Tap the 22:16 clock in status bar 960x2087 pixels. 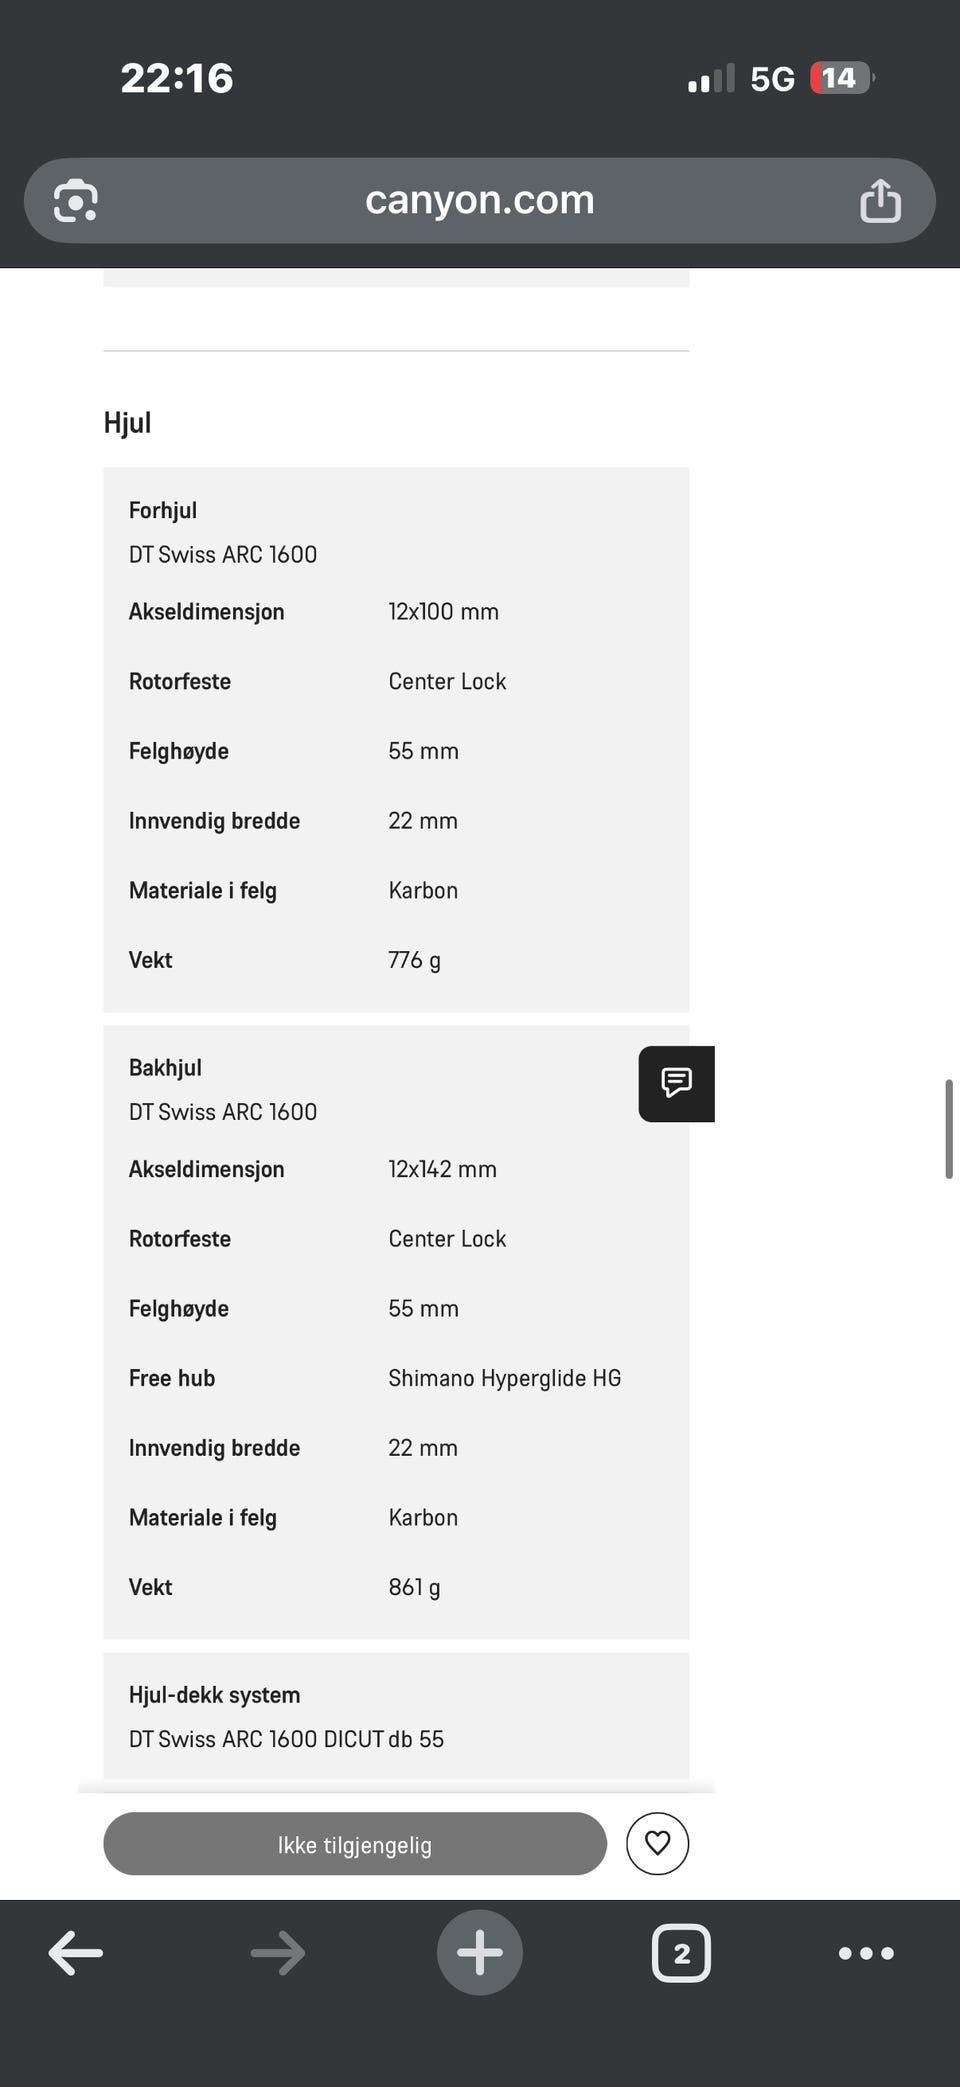click(x=177, y=78)
